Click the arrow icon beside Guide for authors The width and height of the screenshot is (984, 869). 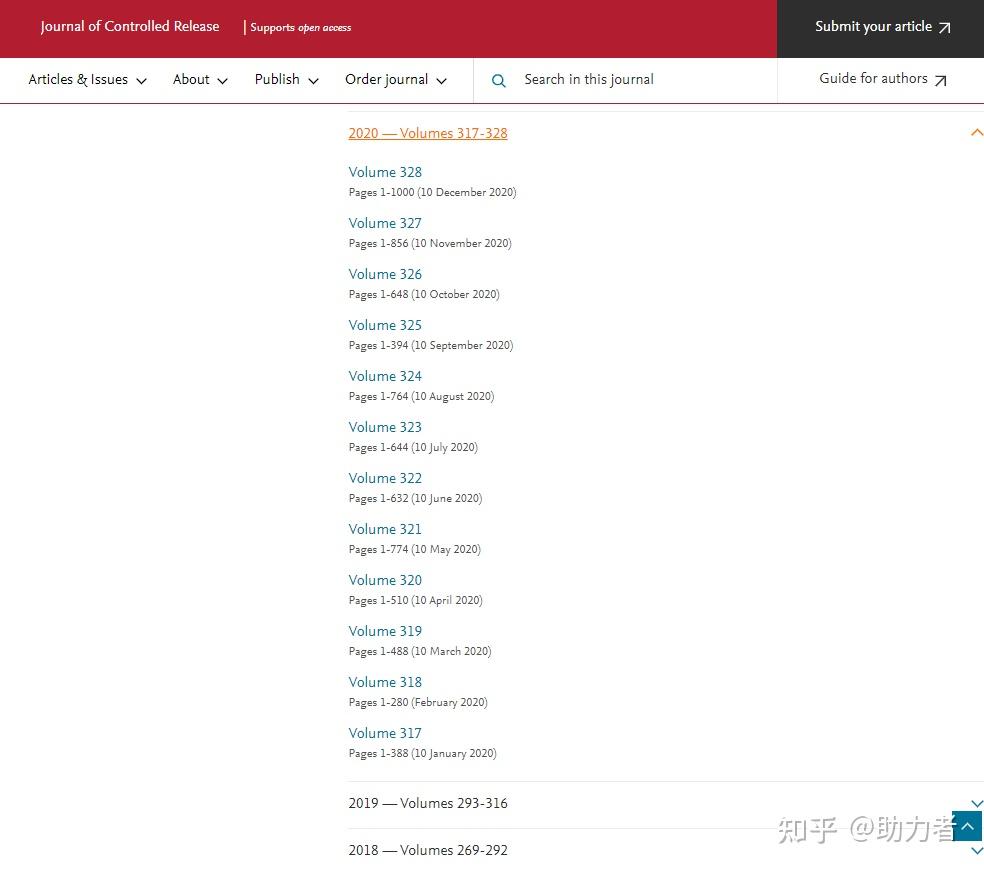click(940, 80)
